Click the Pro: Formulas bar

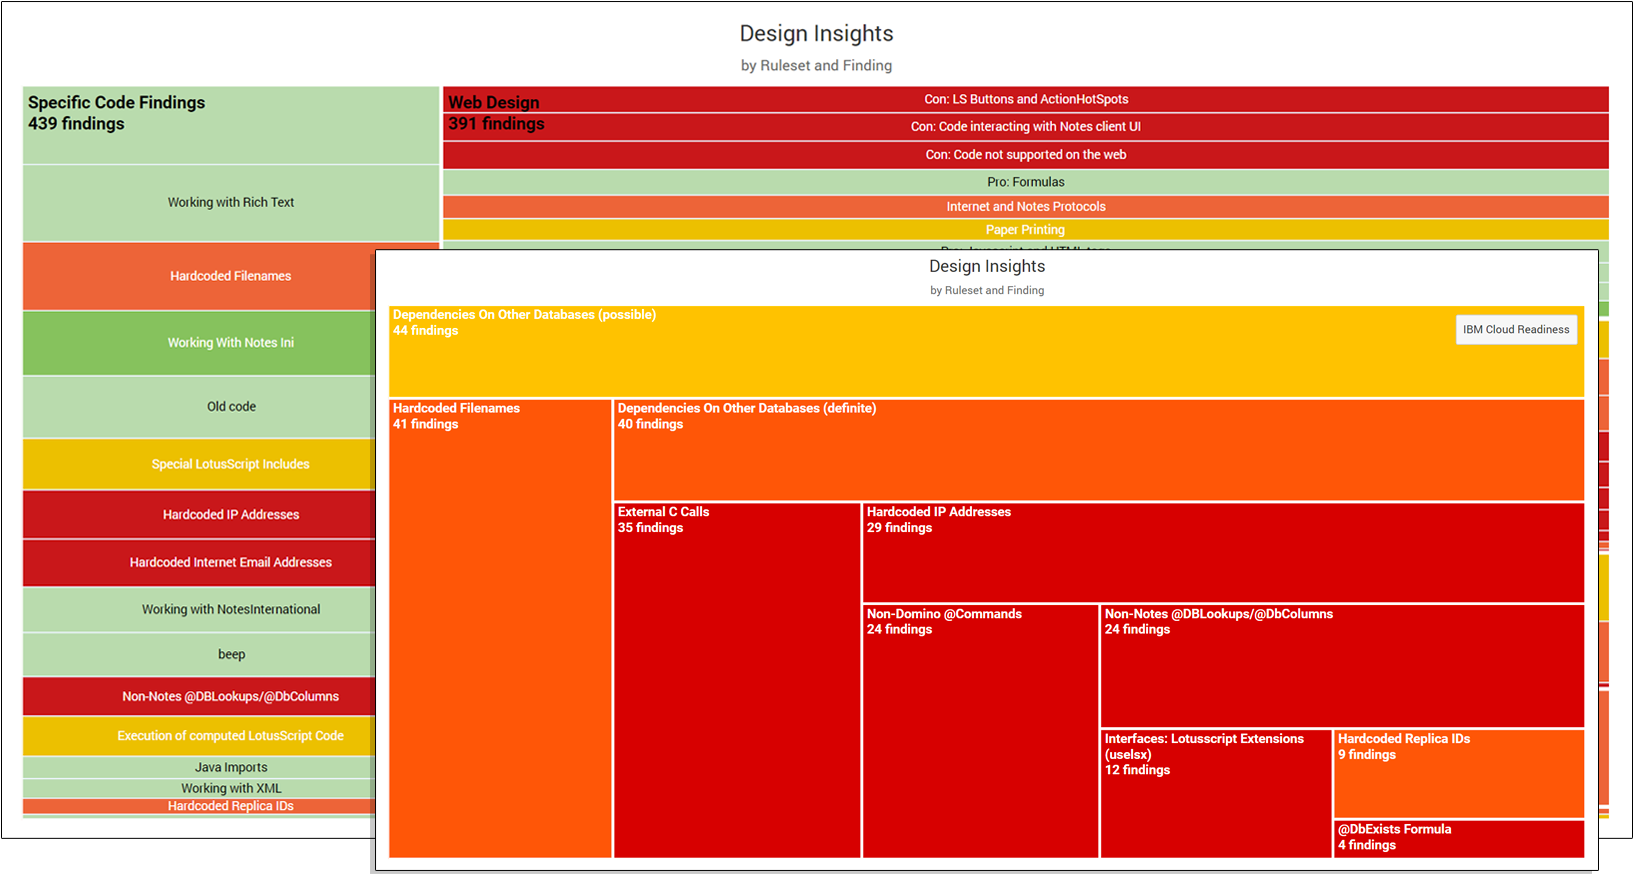click(1026, 182)
